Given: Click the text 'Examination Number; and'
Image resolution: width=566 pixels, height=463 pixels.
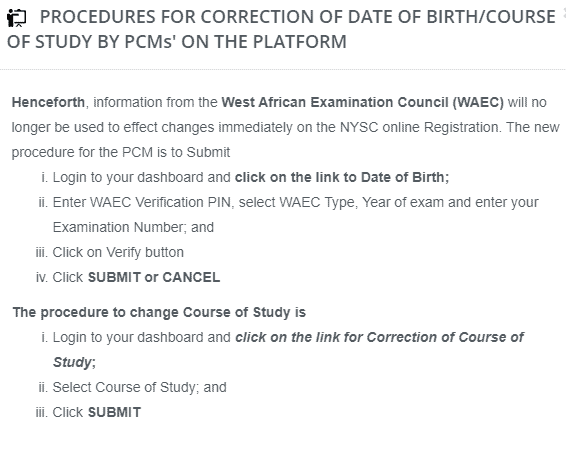Looking at the screenshot, I should (x=133, y=227).
